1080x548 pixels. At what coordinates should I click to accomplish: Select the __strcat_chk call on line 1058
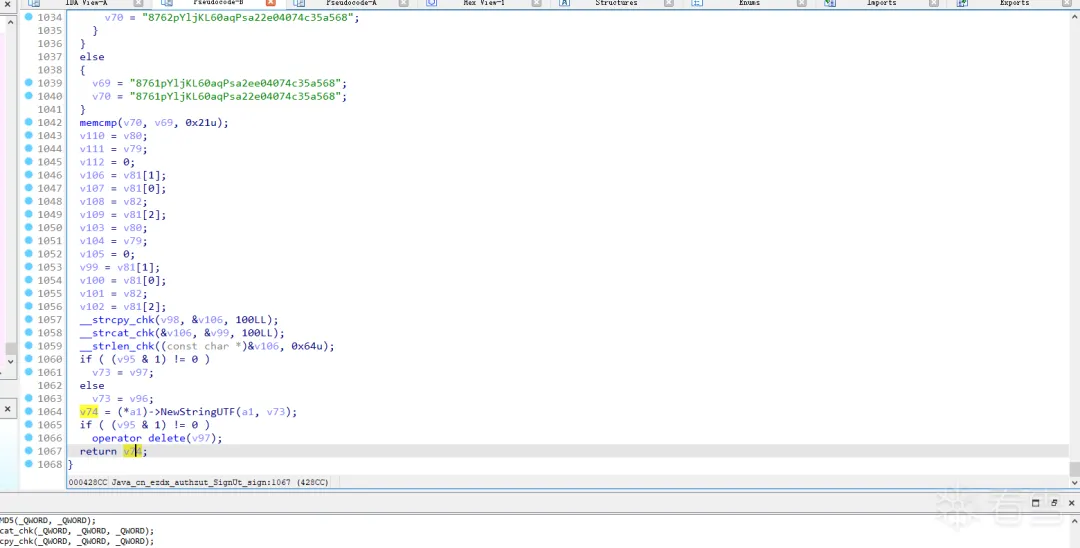pos(117,333)
